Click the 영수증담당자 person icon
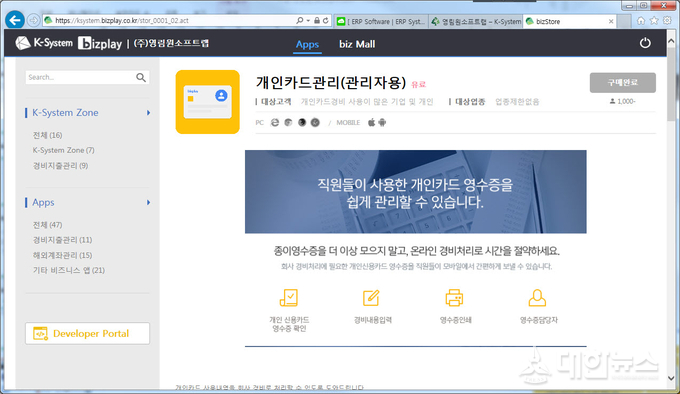The height and width of the screenshot is (394, 680). point(537,298)
